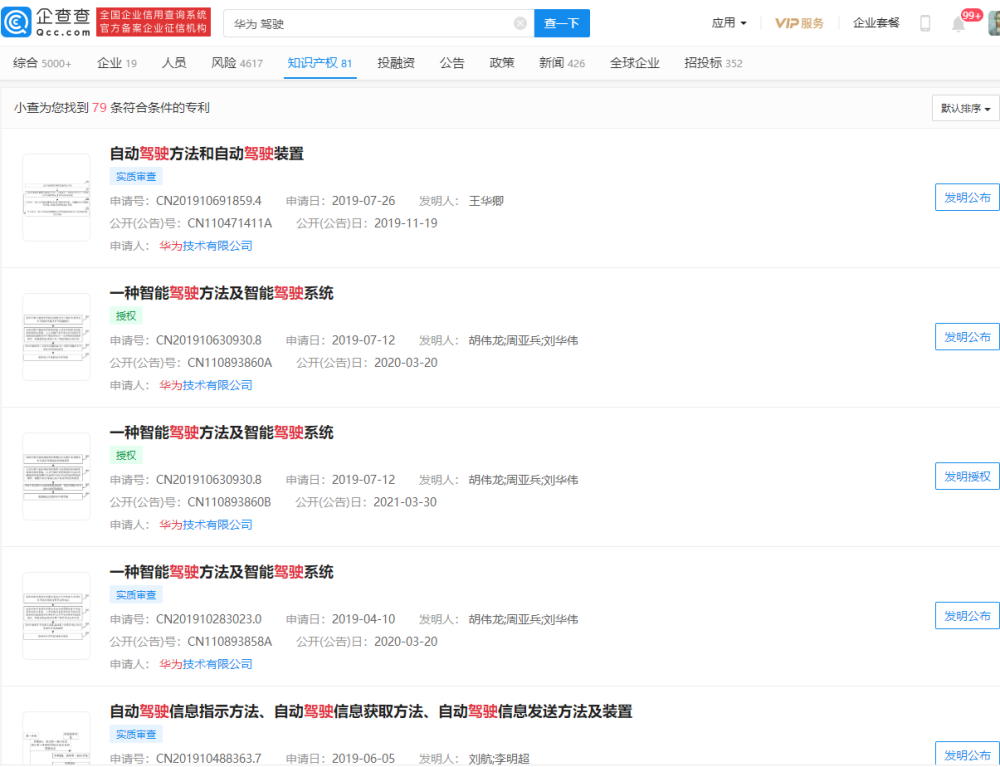Click 发明公布 button for CN201910488363.7

coord(967,754)
